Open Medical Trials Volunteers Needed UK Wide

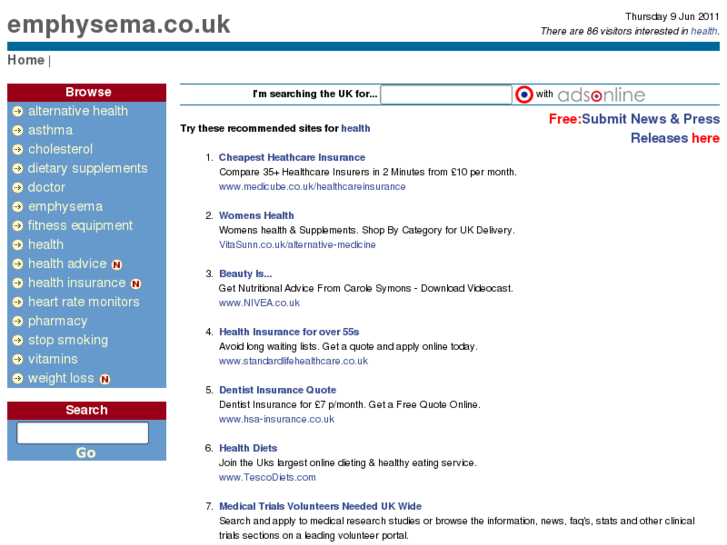tap(320, 506)
